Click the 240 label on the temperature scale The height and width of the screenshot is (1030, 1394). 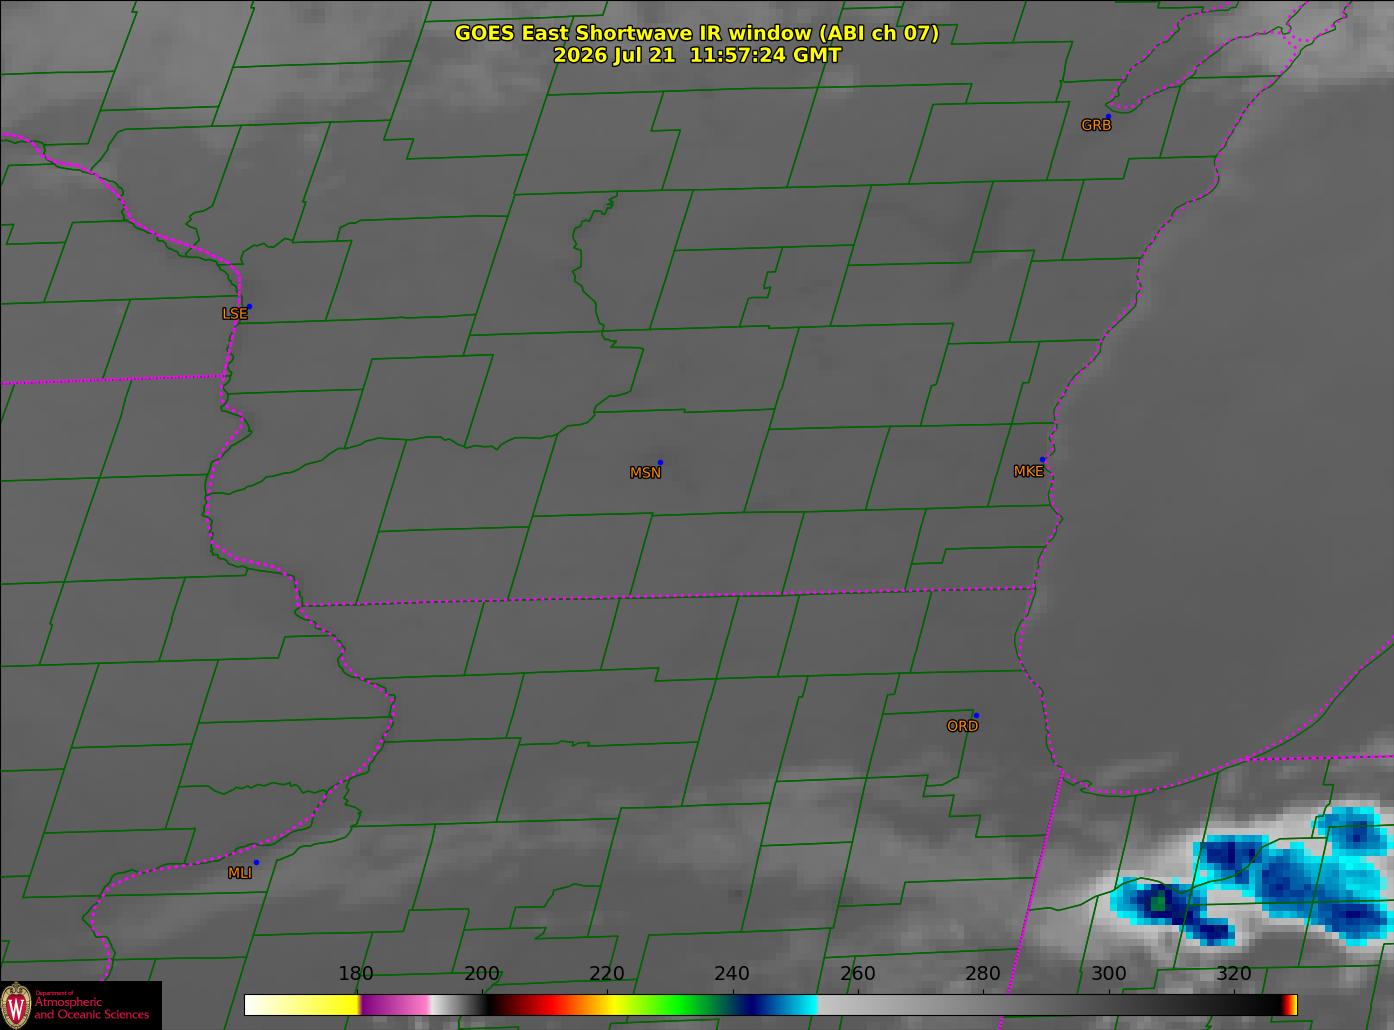click(x=732, y=974)
